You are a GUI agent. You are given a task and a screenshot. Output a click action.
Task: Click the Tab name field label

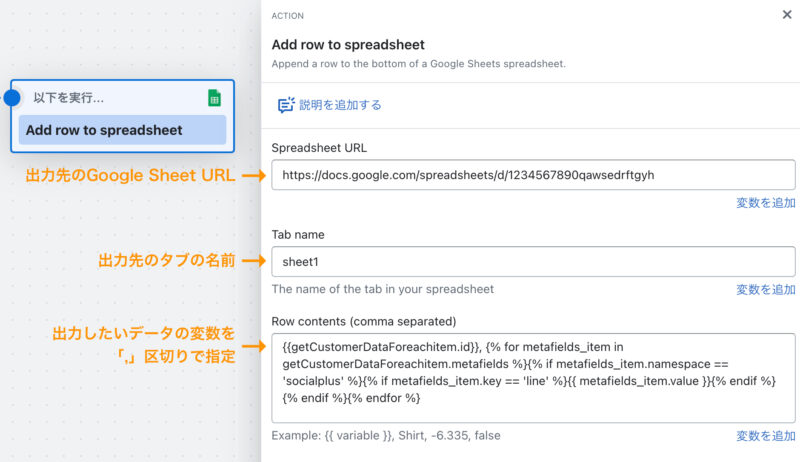[298, 235]
